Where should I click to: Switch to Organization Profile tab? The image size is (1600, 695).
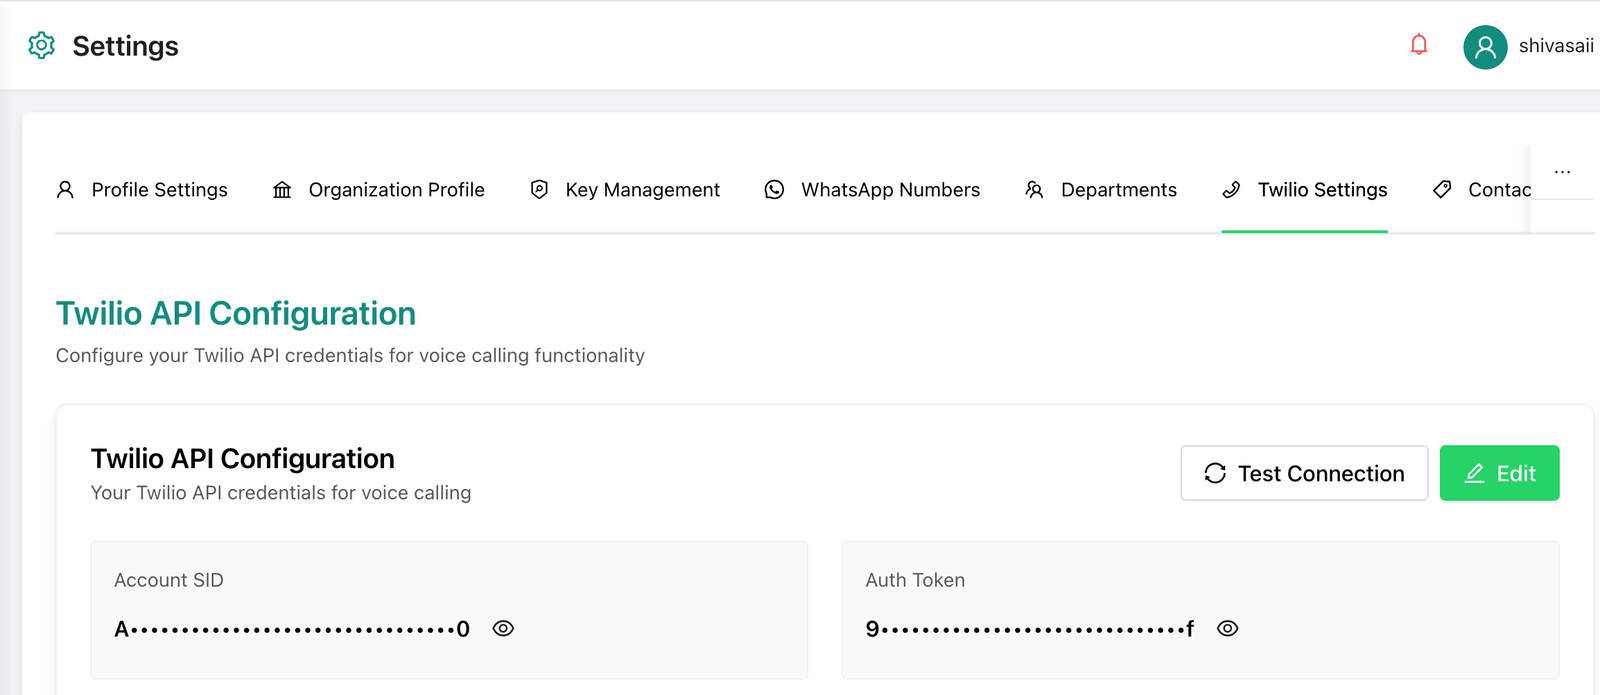point(378,190)
